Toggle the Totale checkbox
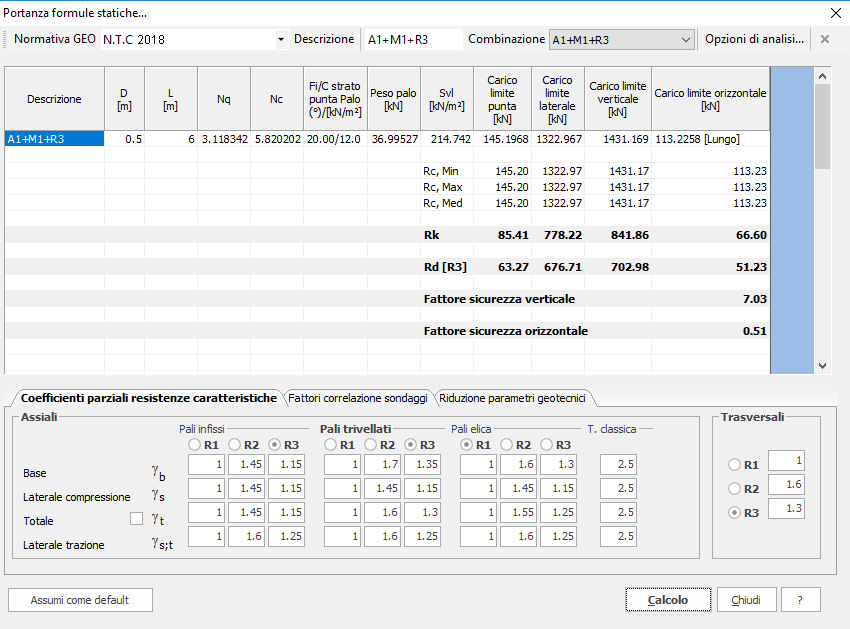The image size is (850, 629). click(x=137, y=519)
